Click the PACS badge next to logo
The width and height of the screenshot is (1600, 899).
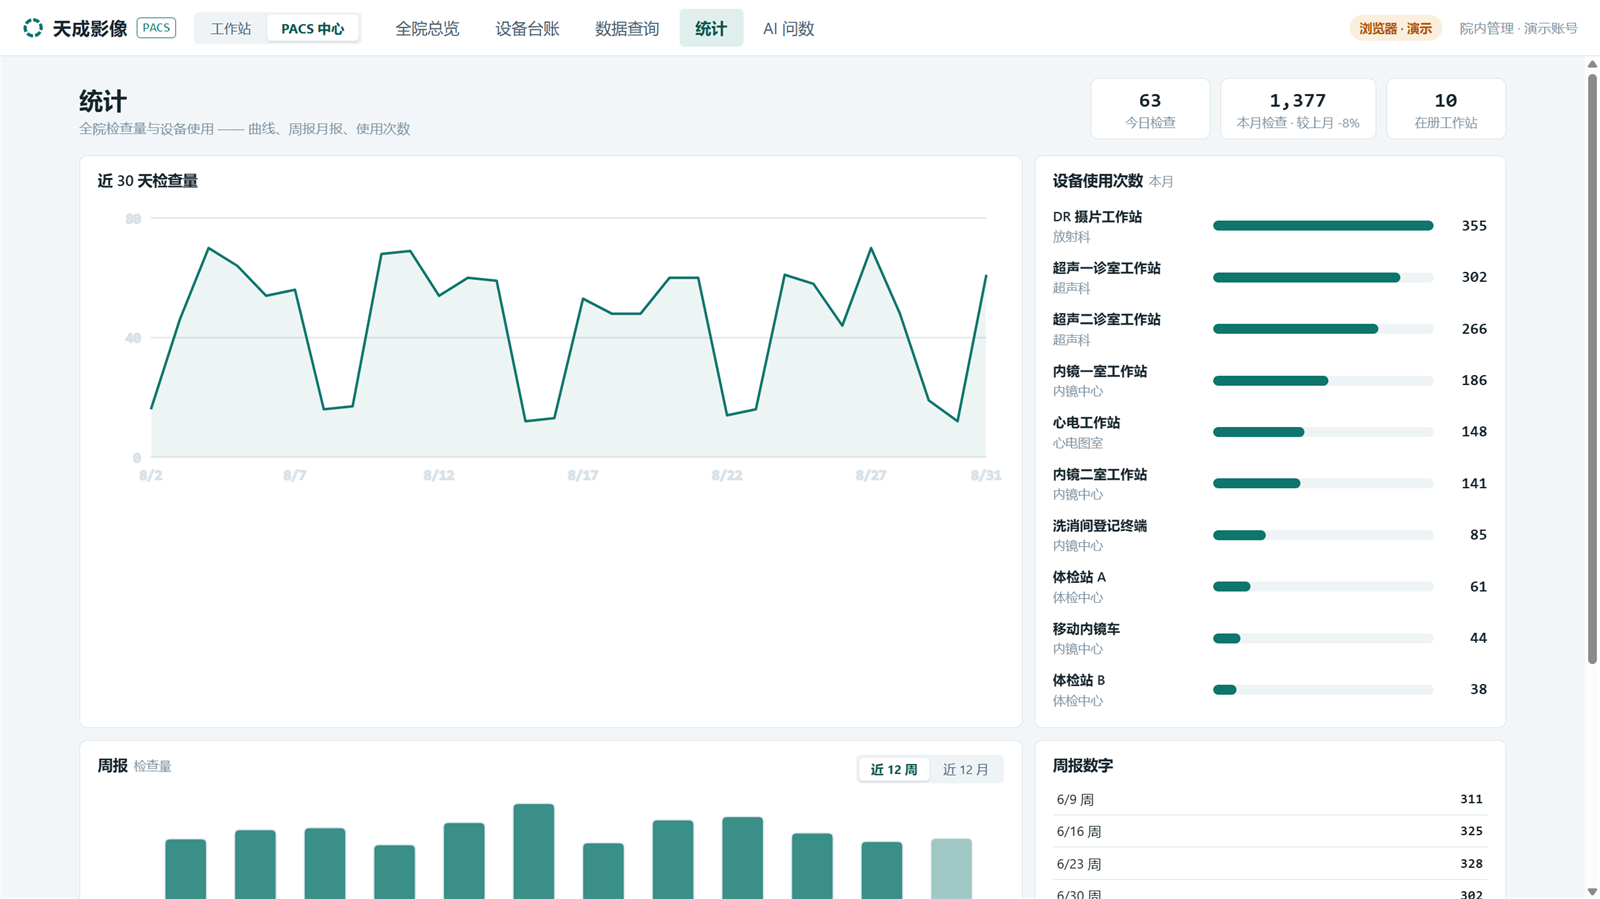156,28
